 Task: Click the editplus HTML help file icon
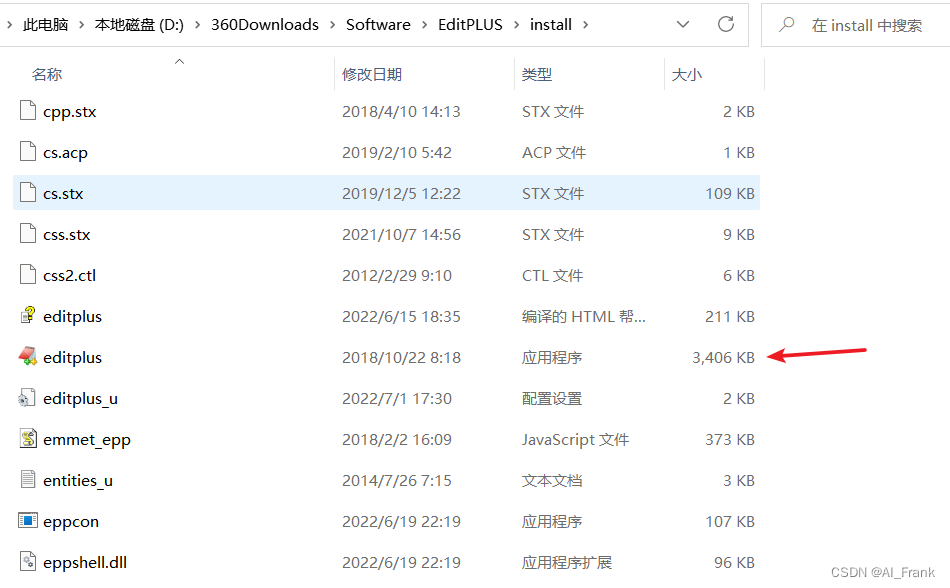pos(28,315)
